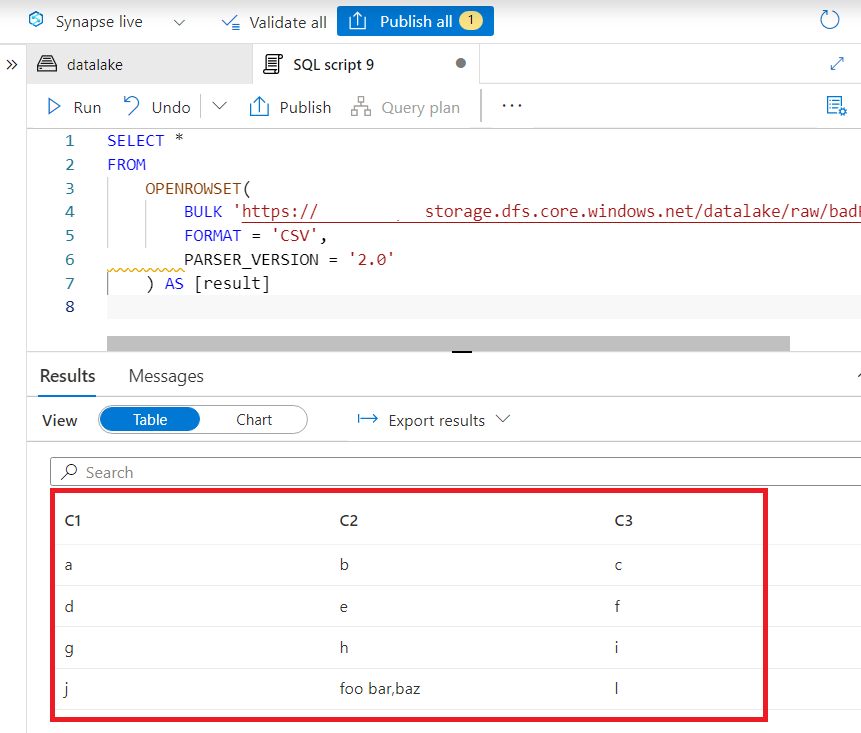The height and width of the screenshot is (733, 861).
Task: Click the export arrow icon
Action: (x=367, y=419)
